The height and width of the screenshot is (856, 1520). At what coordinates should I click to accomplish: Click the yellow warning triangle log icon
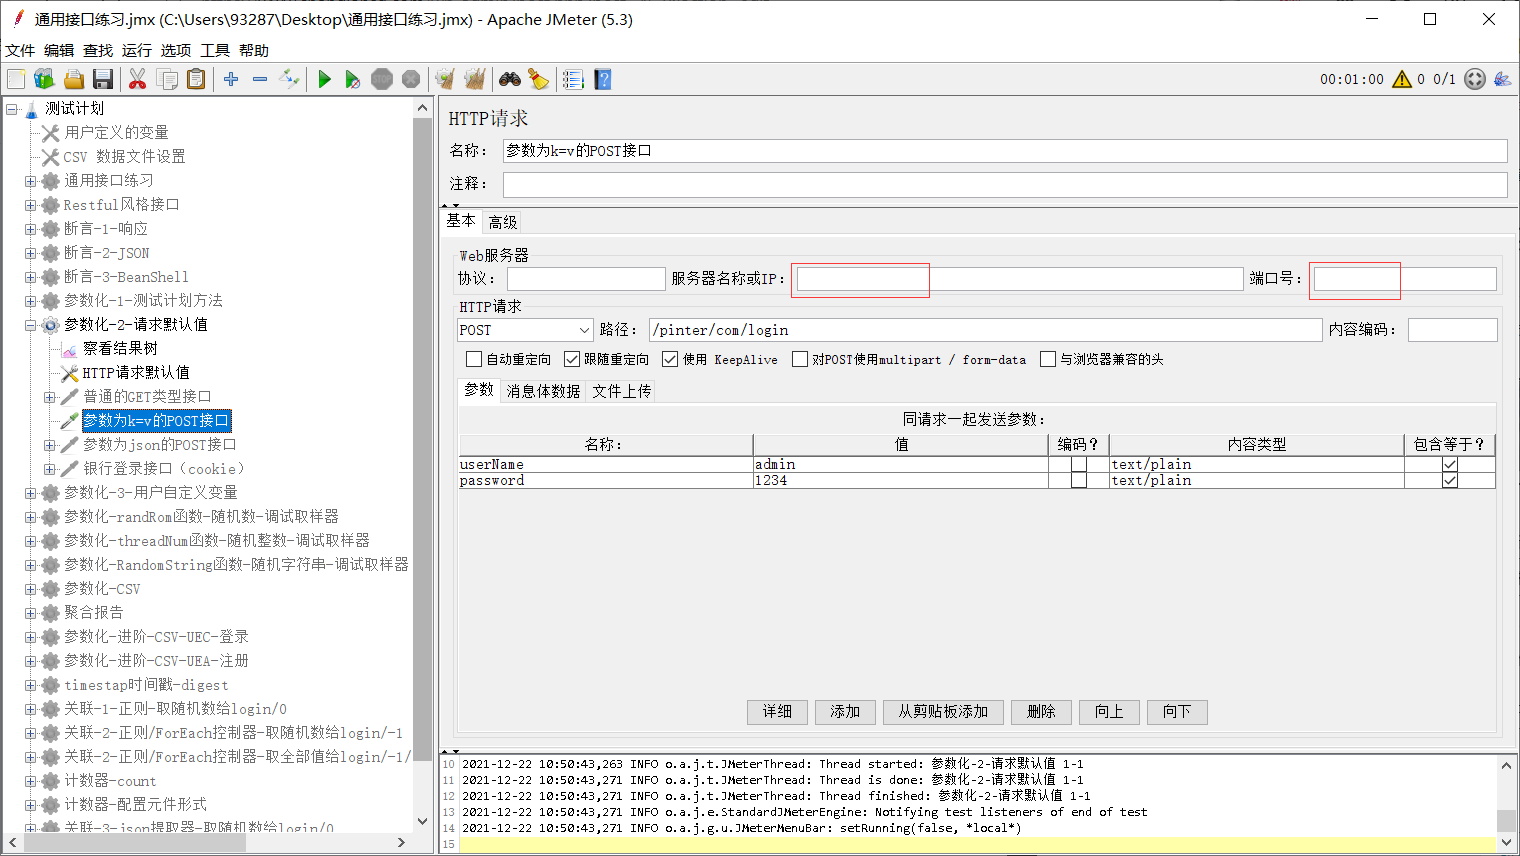1402,79
